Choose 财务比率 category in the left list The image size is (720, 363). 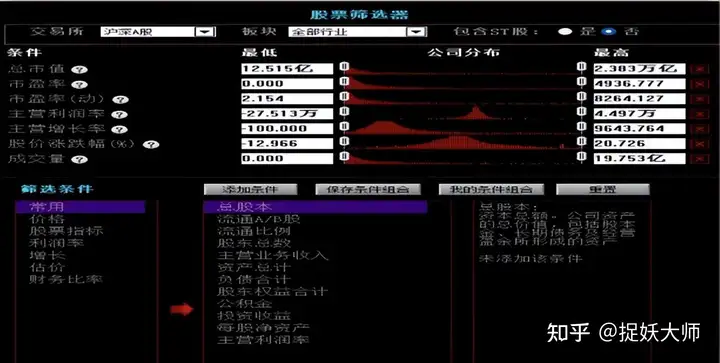(66, 279)
